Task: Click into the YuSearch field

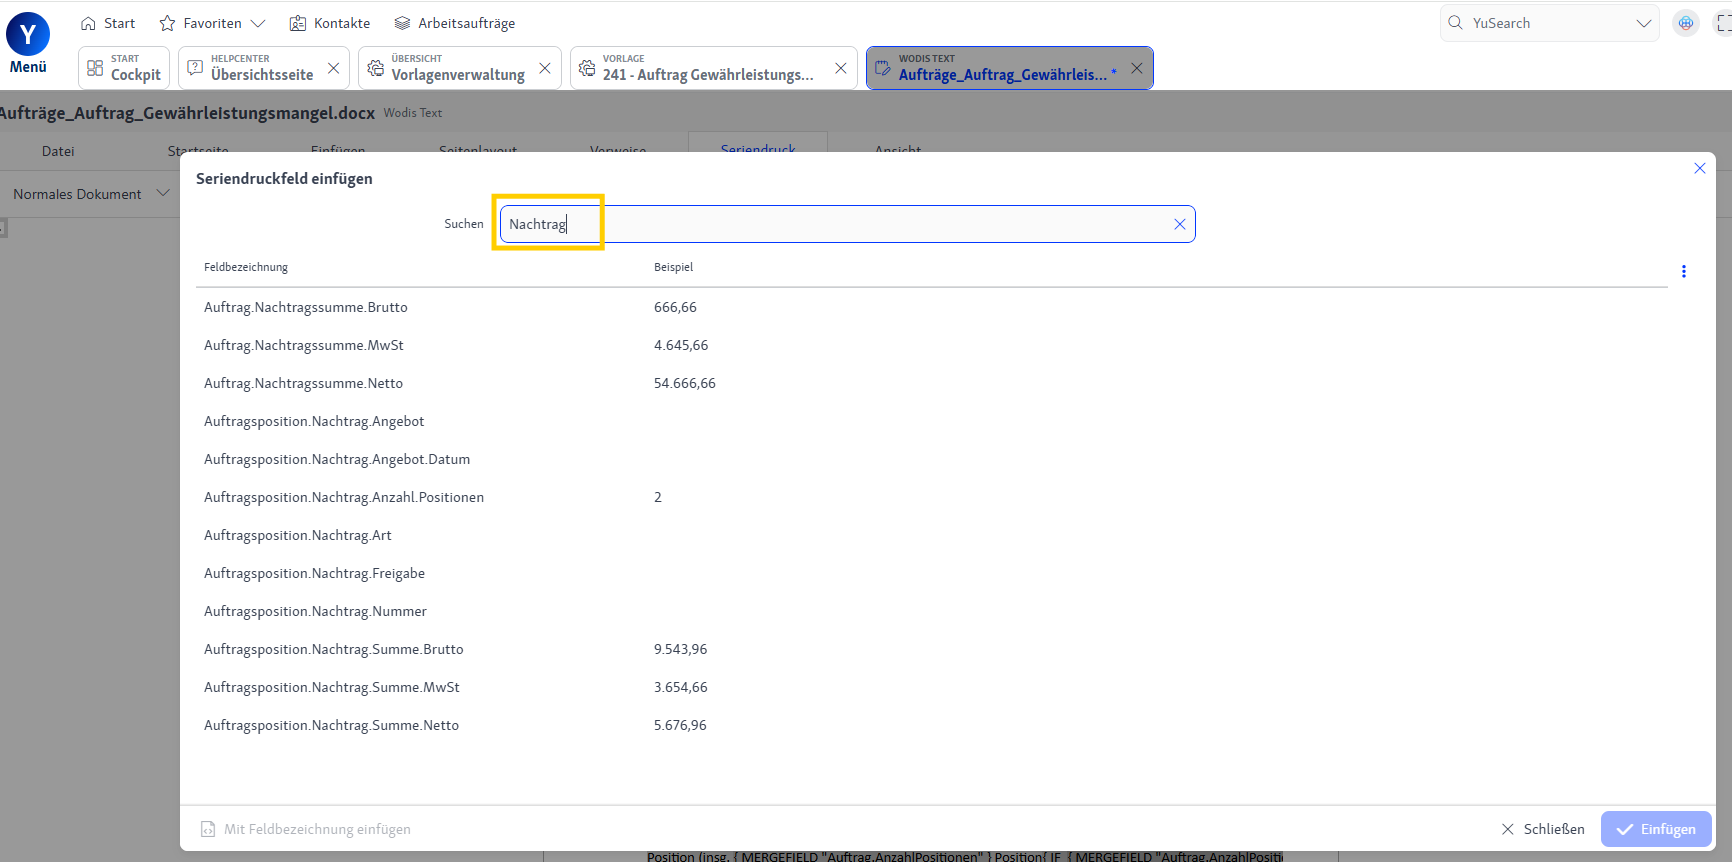Action: (1550, 23)
